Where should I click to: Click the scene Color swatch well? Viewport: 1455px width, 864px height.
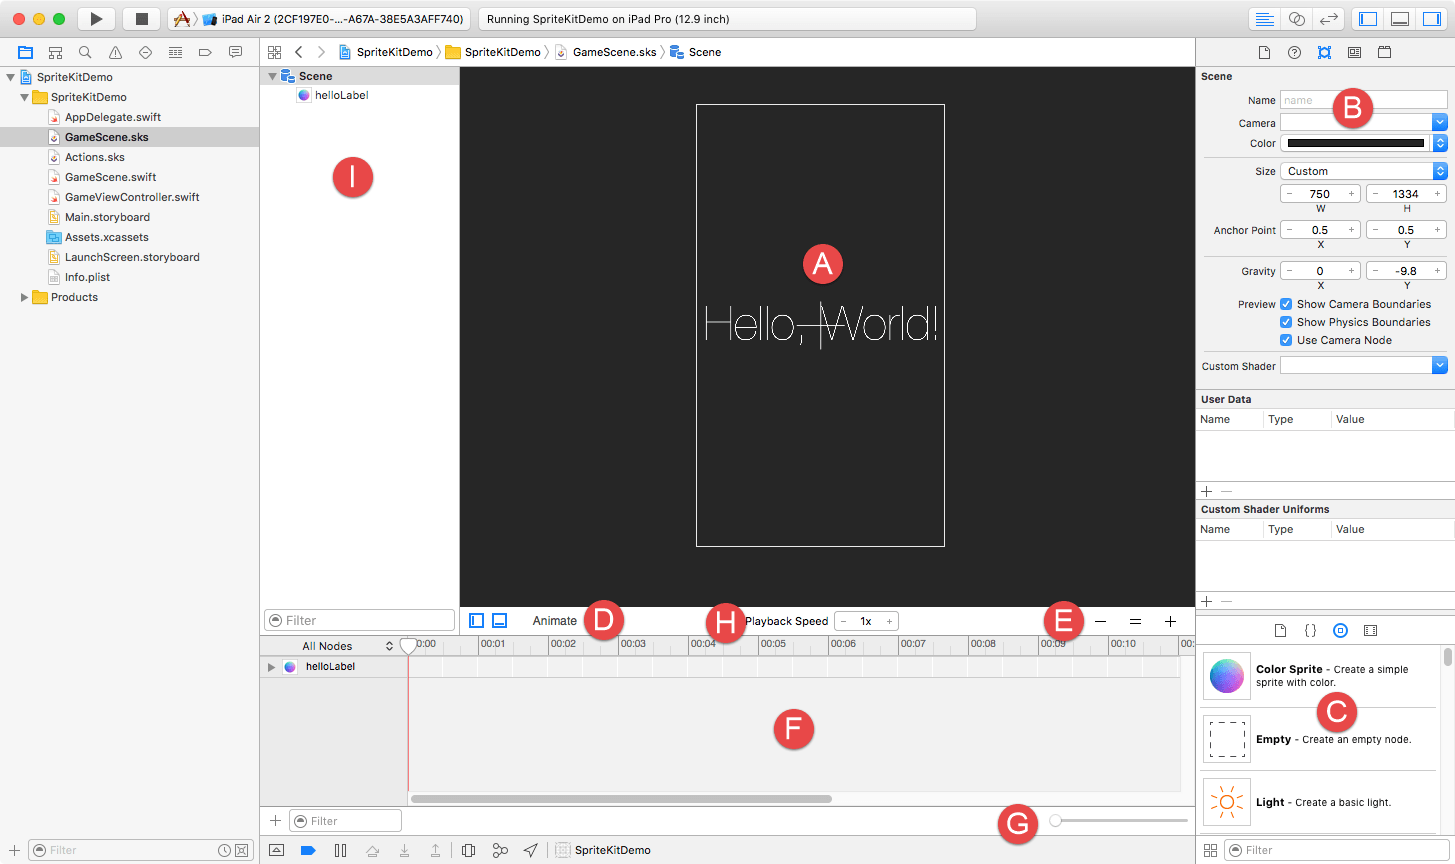[x=1356, y=143]
